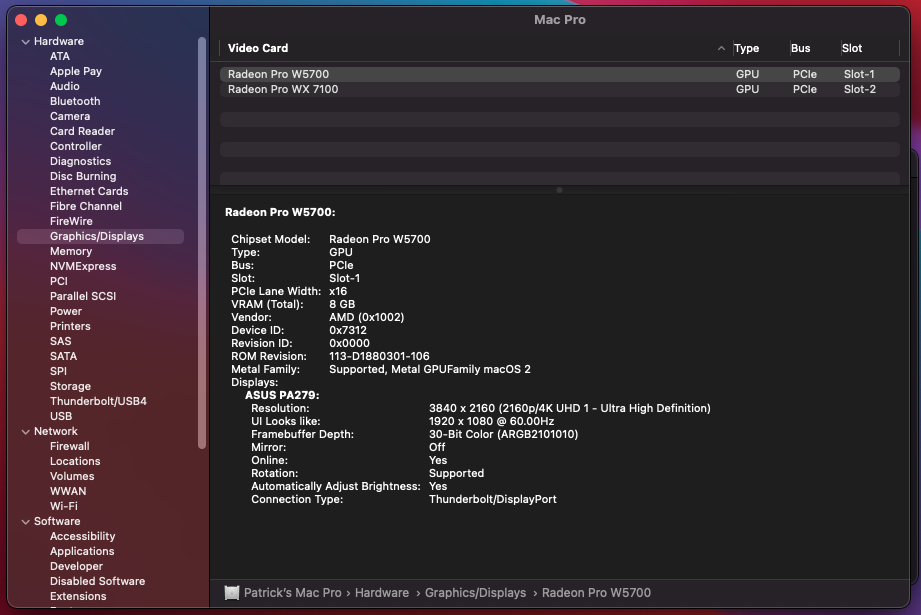Open SATA hardware section

[63, 357]
